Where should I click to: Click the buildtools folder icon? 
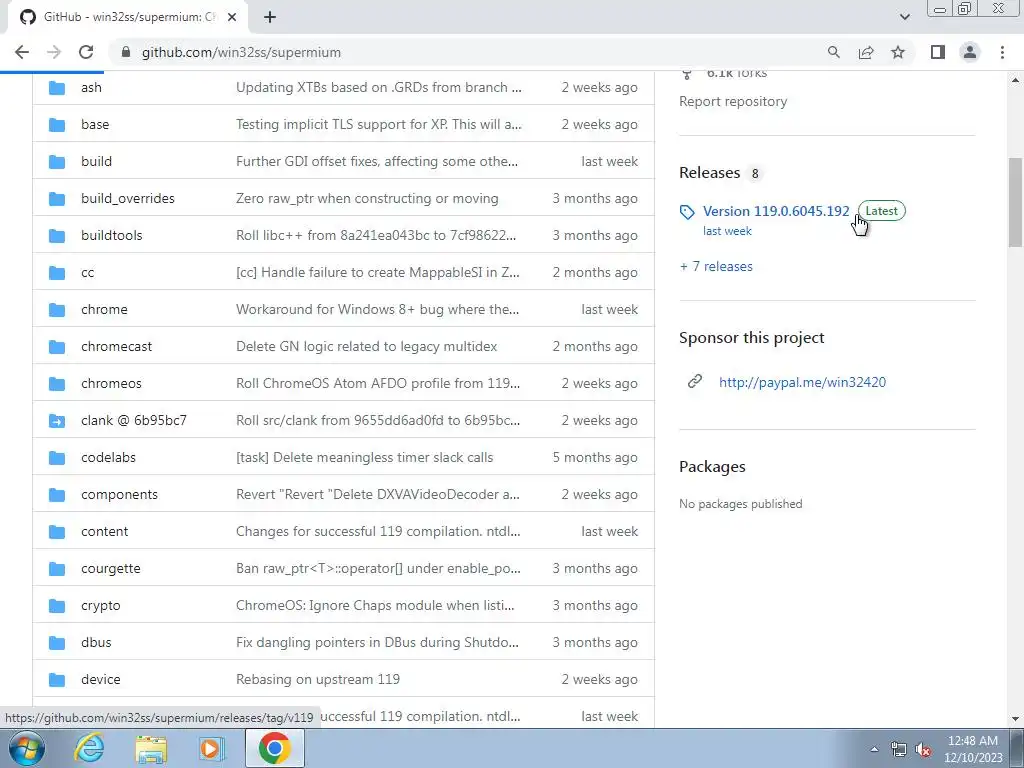pos(57,236)
